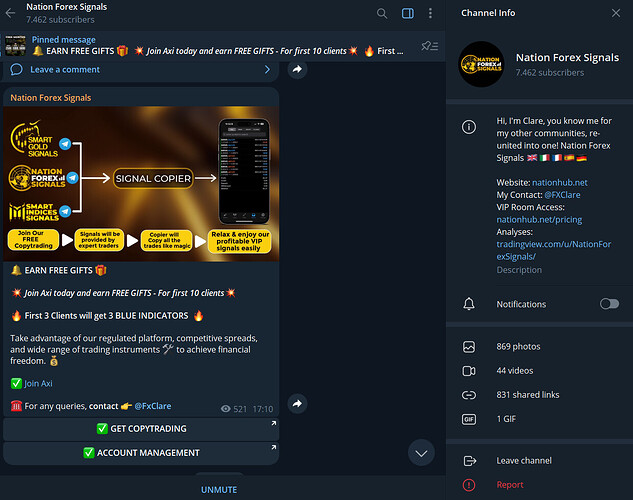Viewport: 633px width, 500px height.
Task: Open the 44 videos list
Action: pos(539,371)
